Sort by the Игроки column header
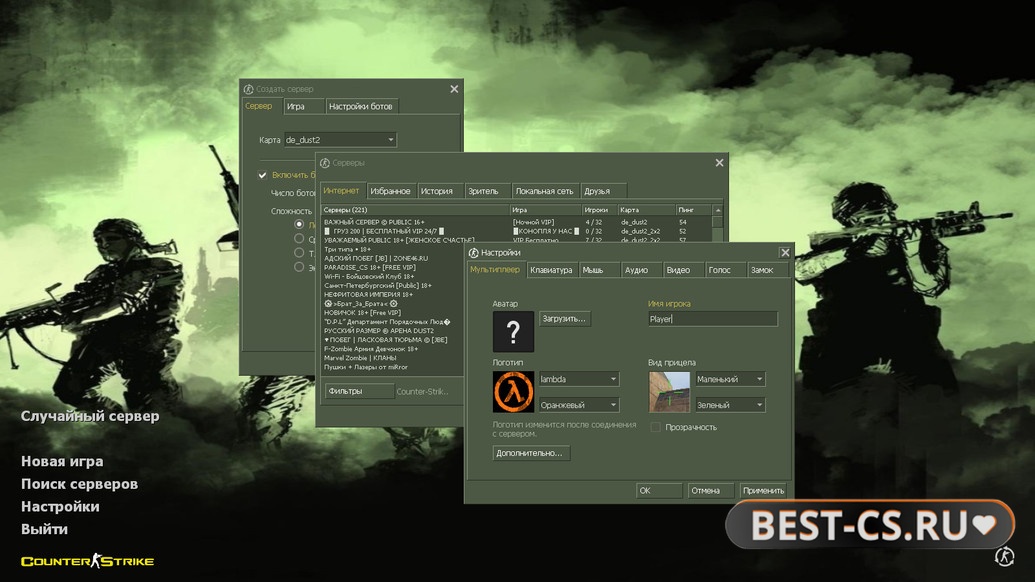This screenshot has height=582, width=1035. pos(599,210)
